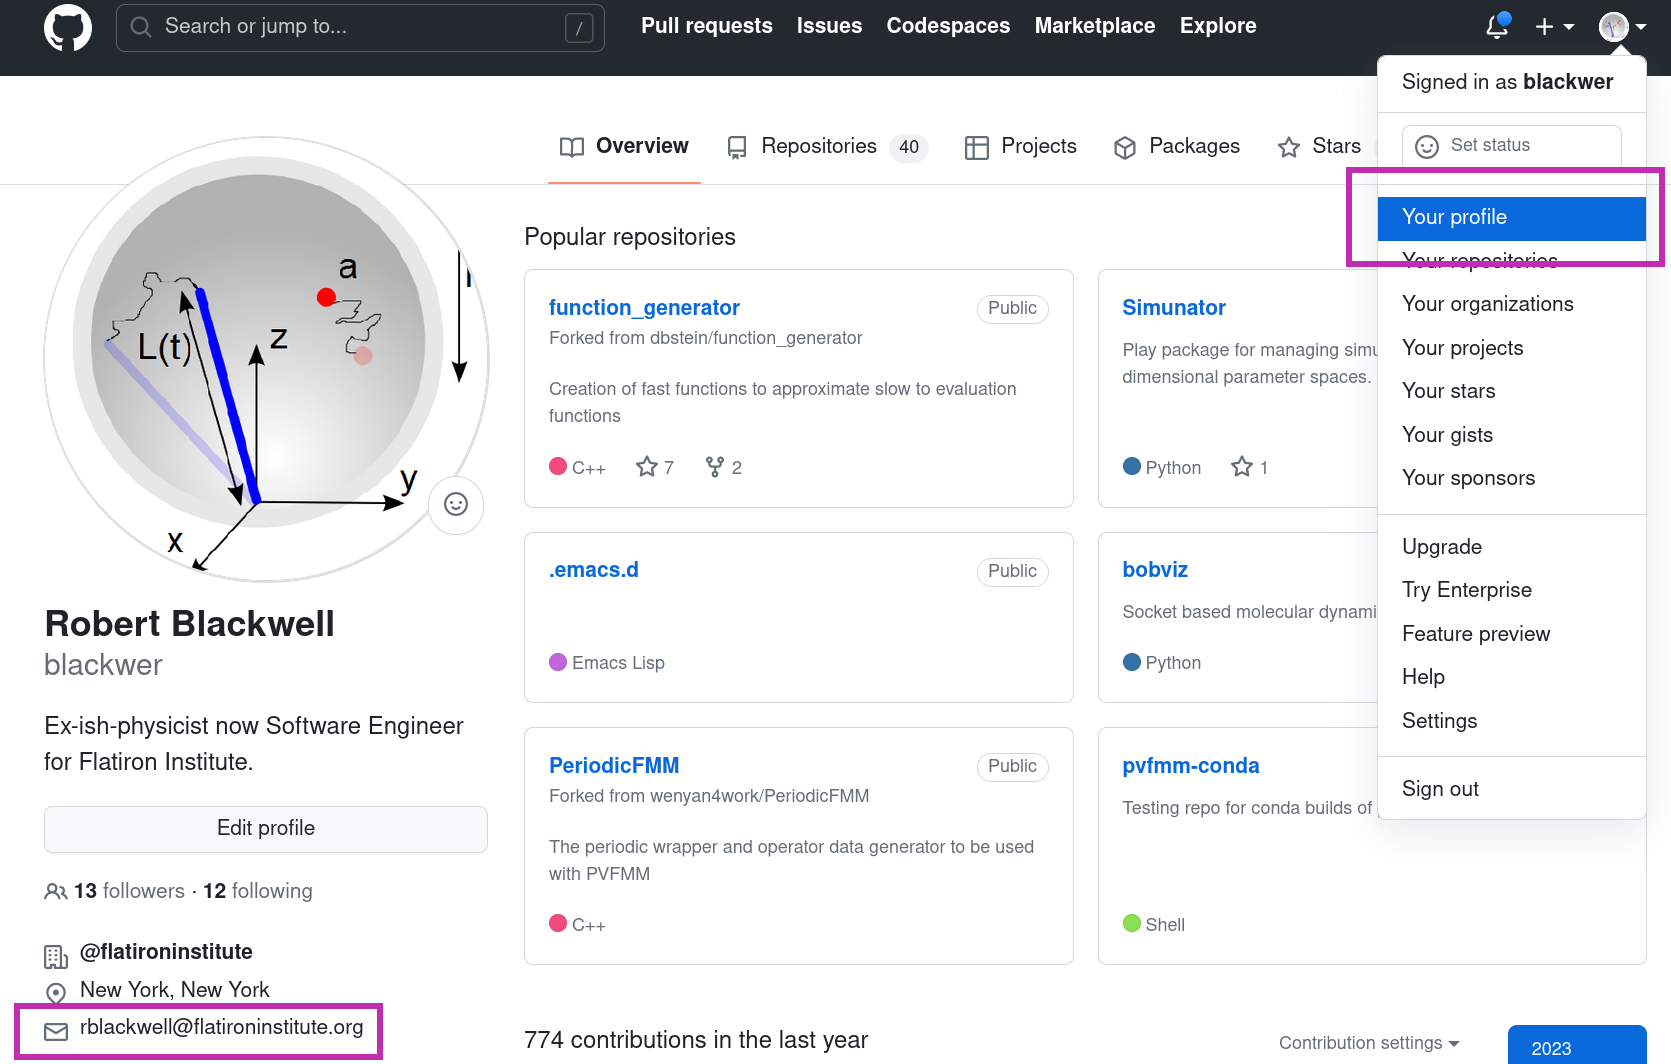This screenshot has width=1671, height=1064.
Task: Open the pvfmm-conda repository
Action: pyautogui.click(x=1191, y=766)
